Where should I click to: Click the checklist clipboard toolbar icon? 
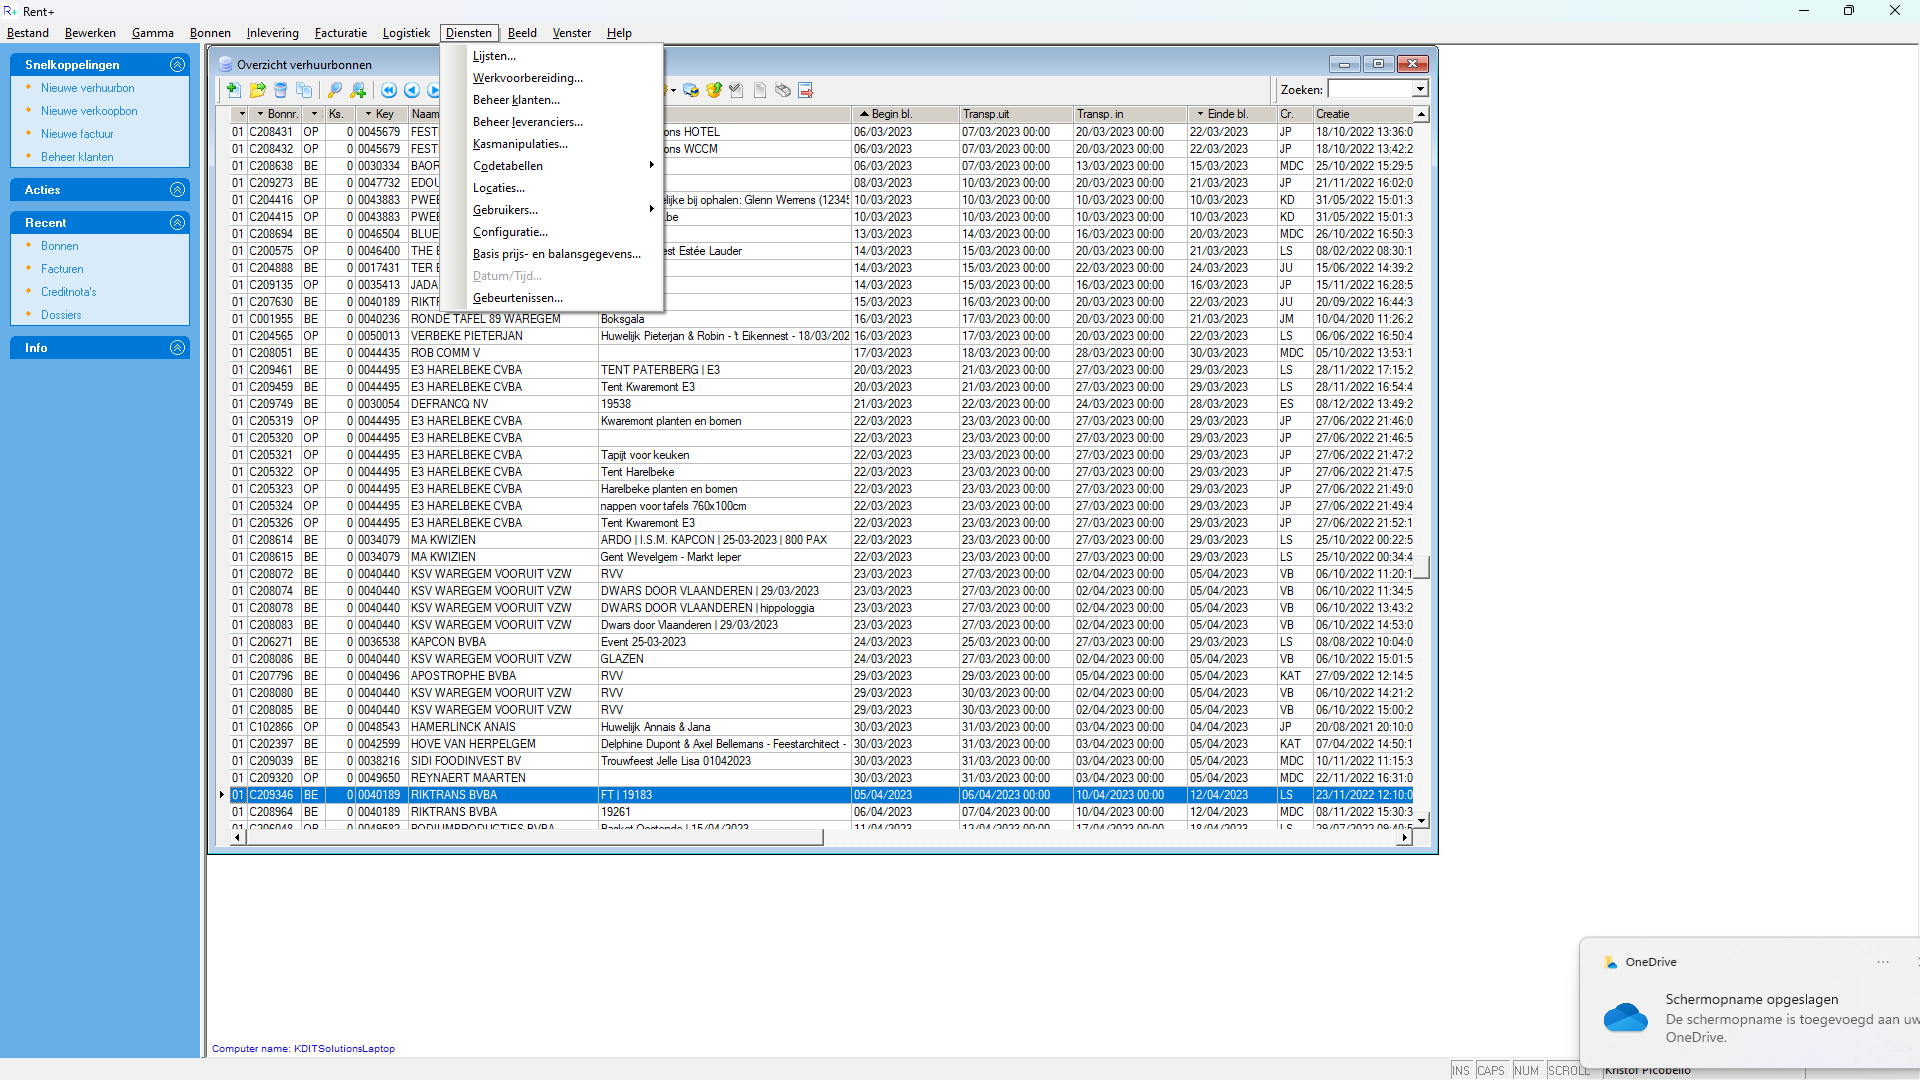pyautogui.click(x=736, y=90)
